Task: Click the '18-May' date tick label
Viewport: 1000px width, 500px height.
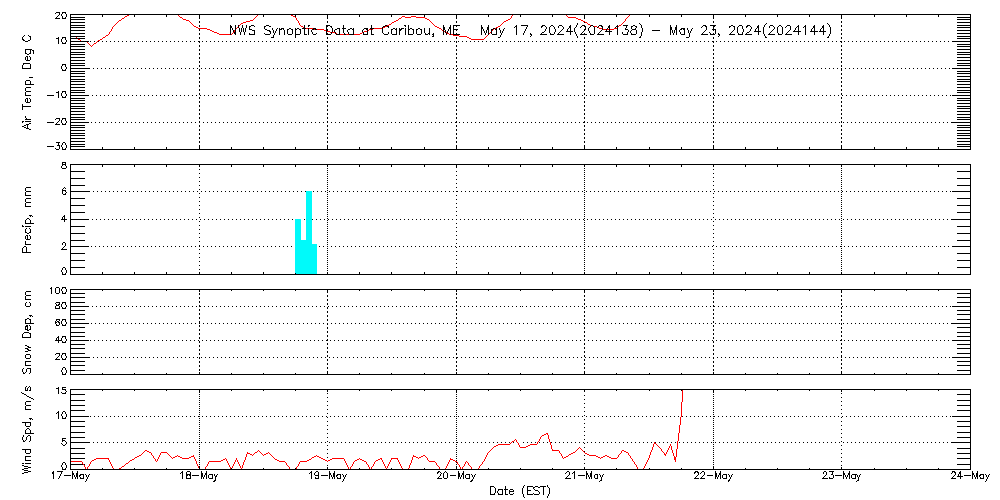Action: [200, 476]
